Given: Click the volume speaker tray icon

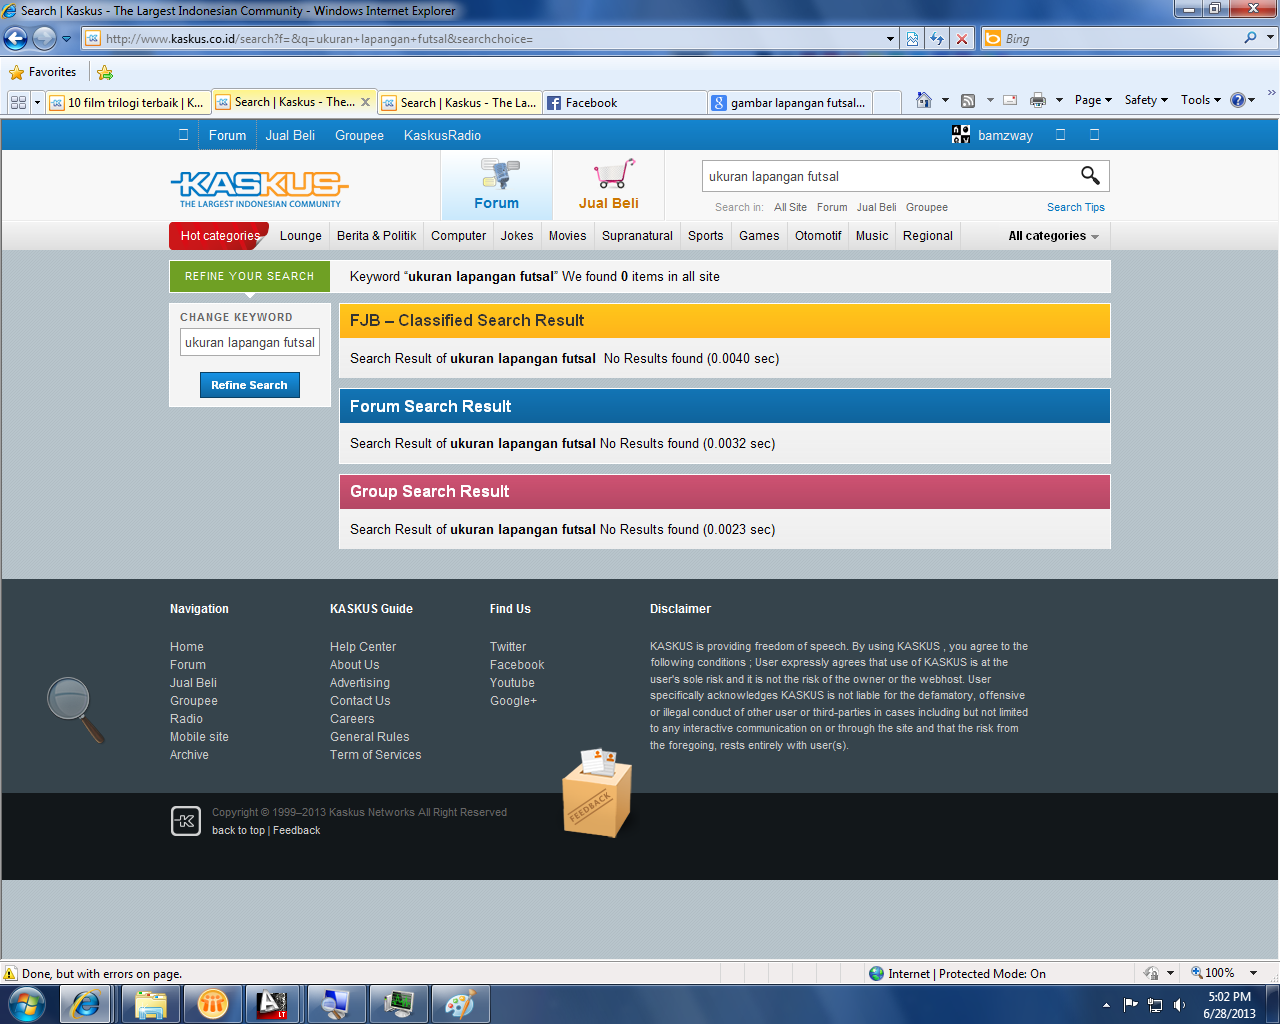Looking at the screenshot, I should click(x=1180, y=1004).
